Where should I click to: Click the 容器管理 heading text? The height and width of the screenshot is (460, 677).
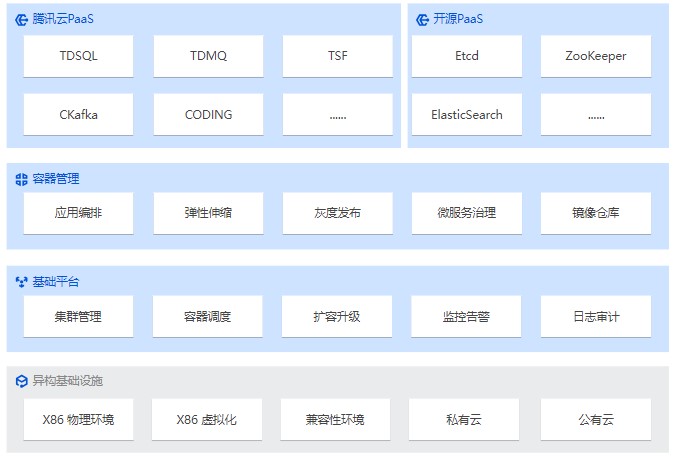56,179
